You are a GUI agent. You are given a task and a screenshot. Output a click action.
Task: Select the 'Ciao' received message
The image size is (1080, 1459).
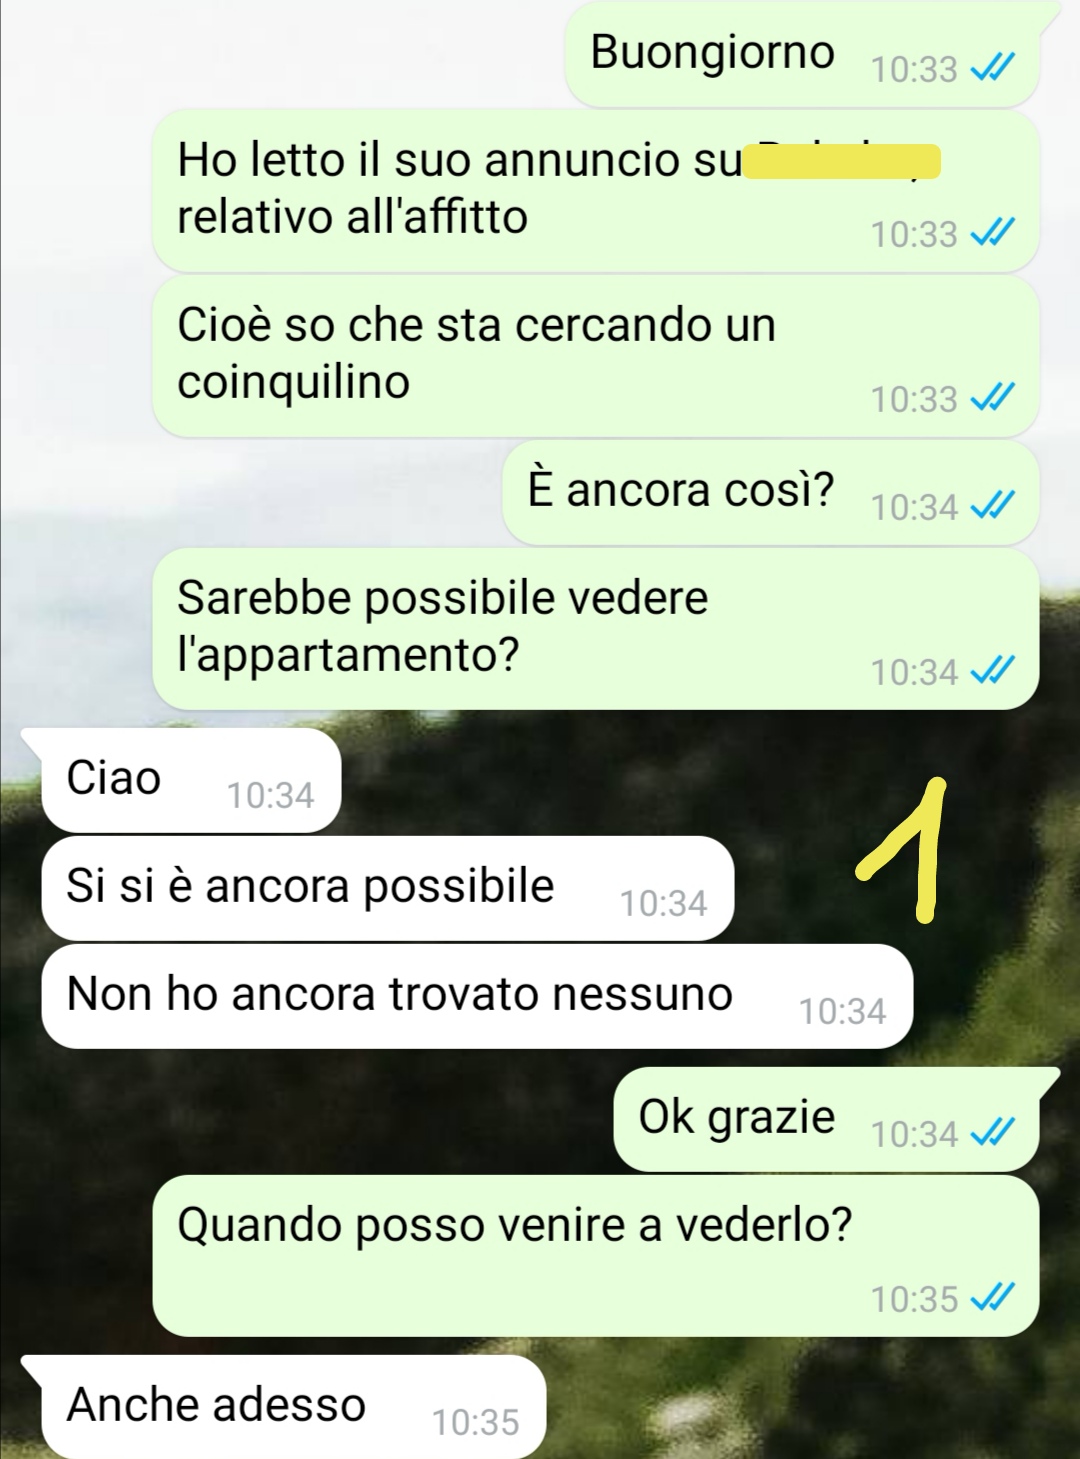(182, 780)
